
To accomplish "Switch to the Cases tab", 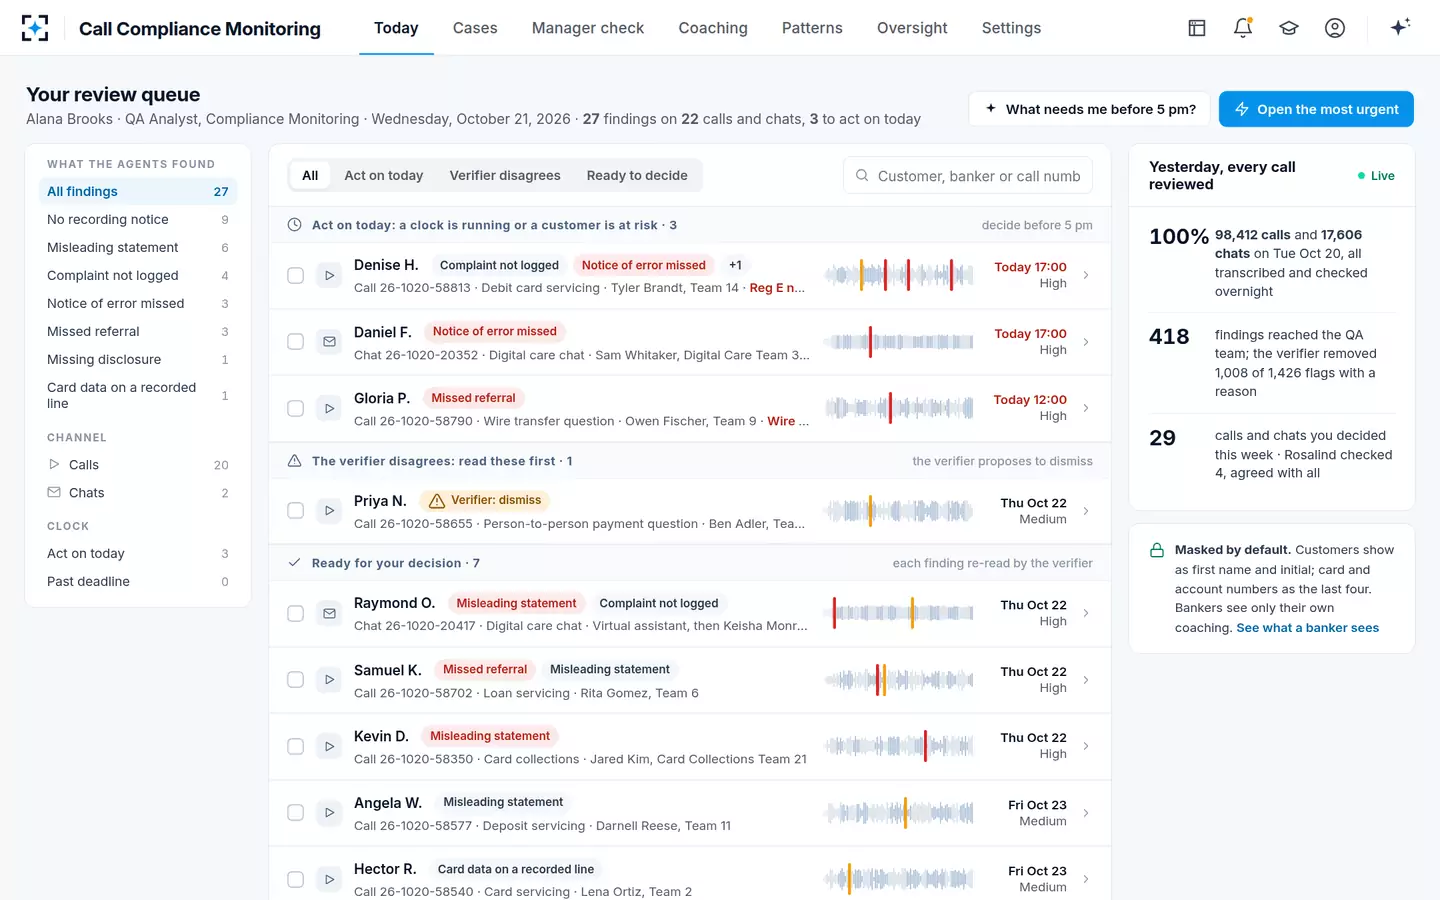I will point(475,28).
